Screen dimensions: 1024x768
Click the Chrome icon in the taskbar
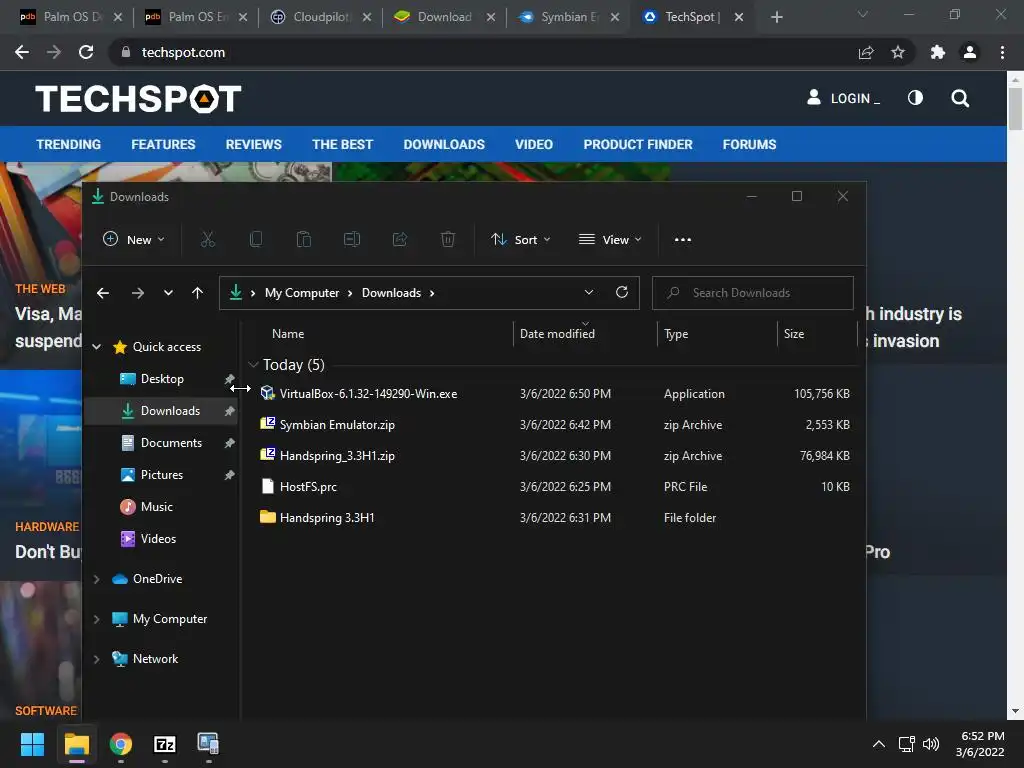(121, 744)
